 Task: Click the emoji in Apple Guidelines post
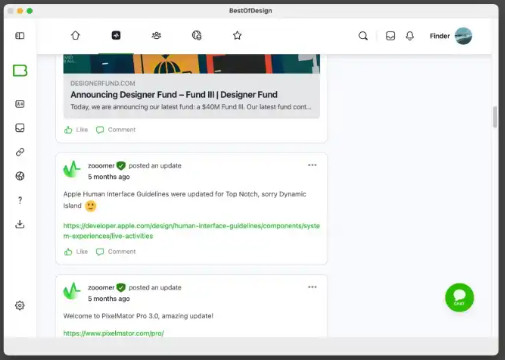91,206
